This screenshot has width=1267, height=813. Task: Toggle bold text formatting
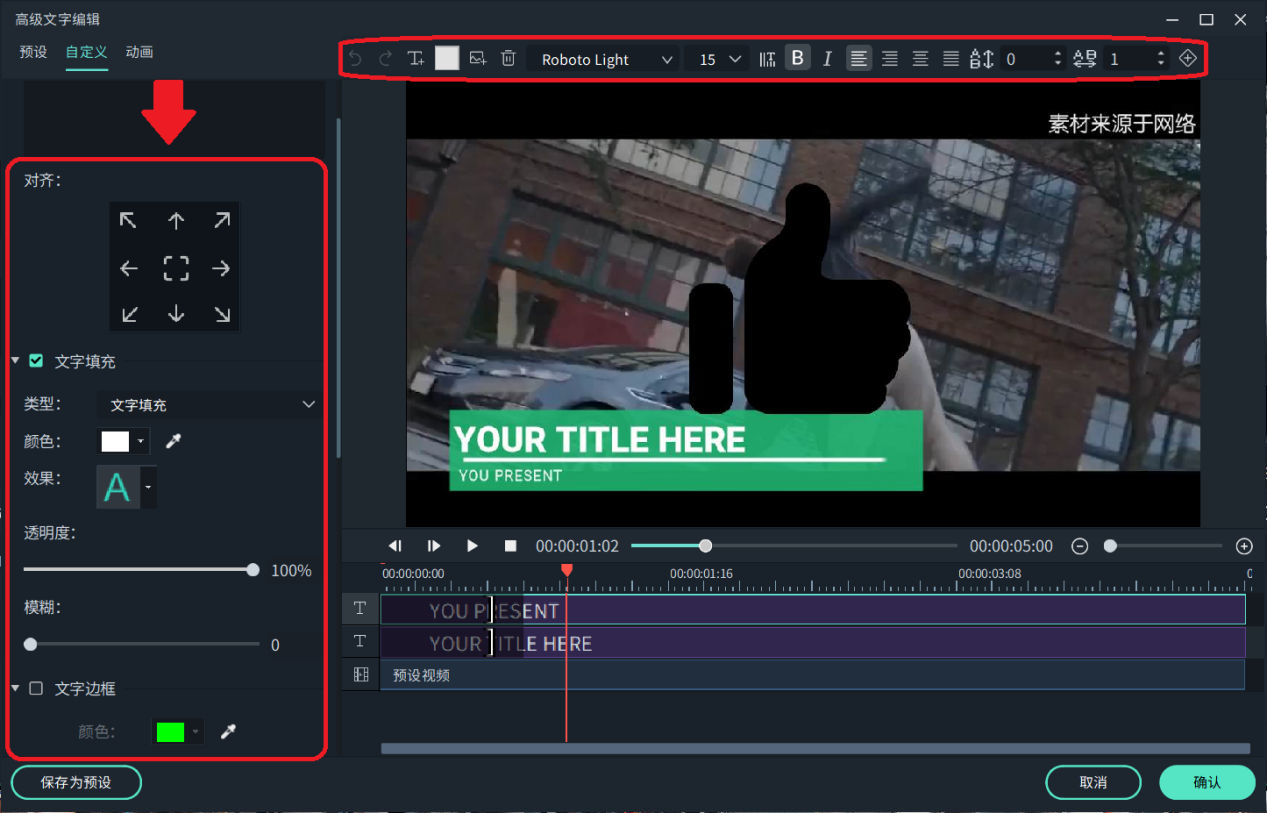click(x=797, y=59)
